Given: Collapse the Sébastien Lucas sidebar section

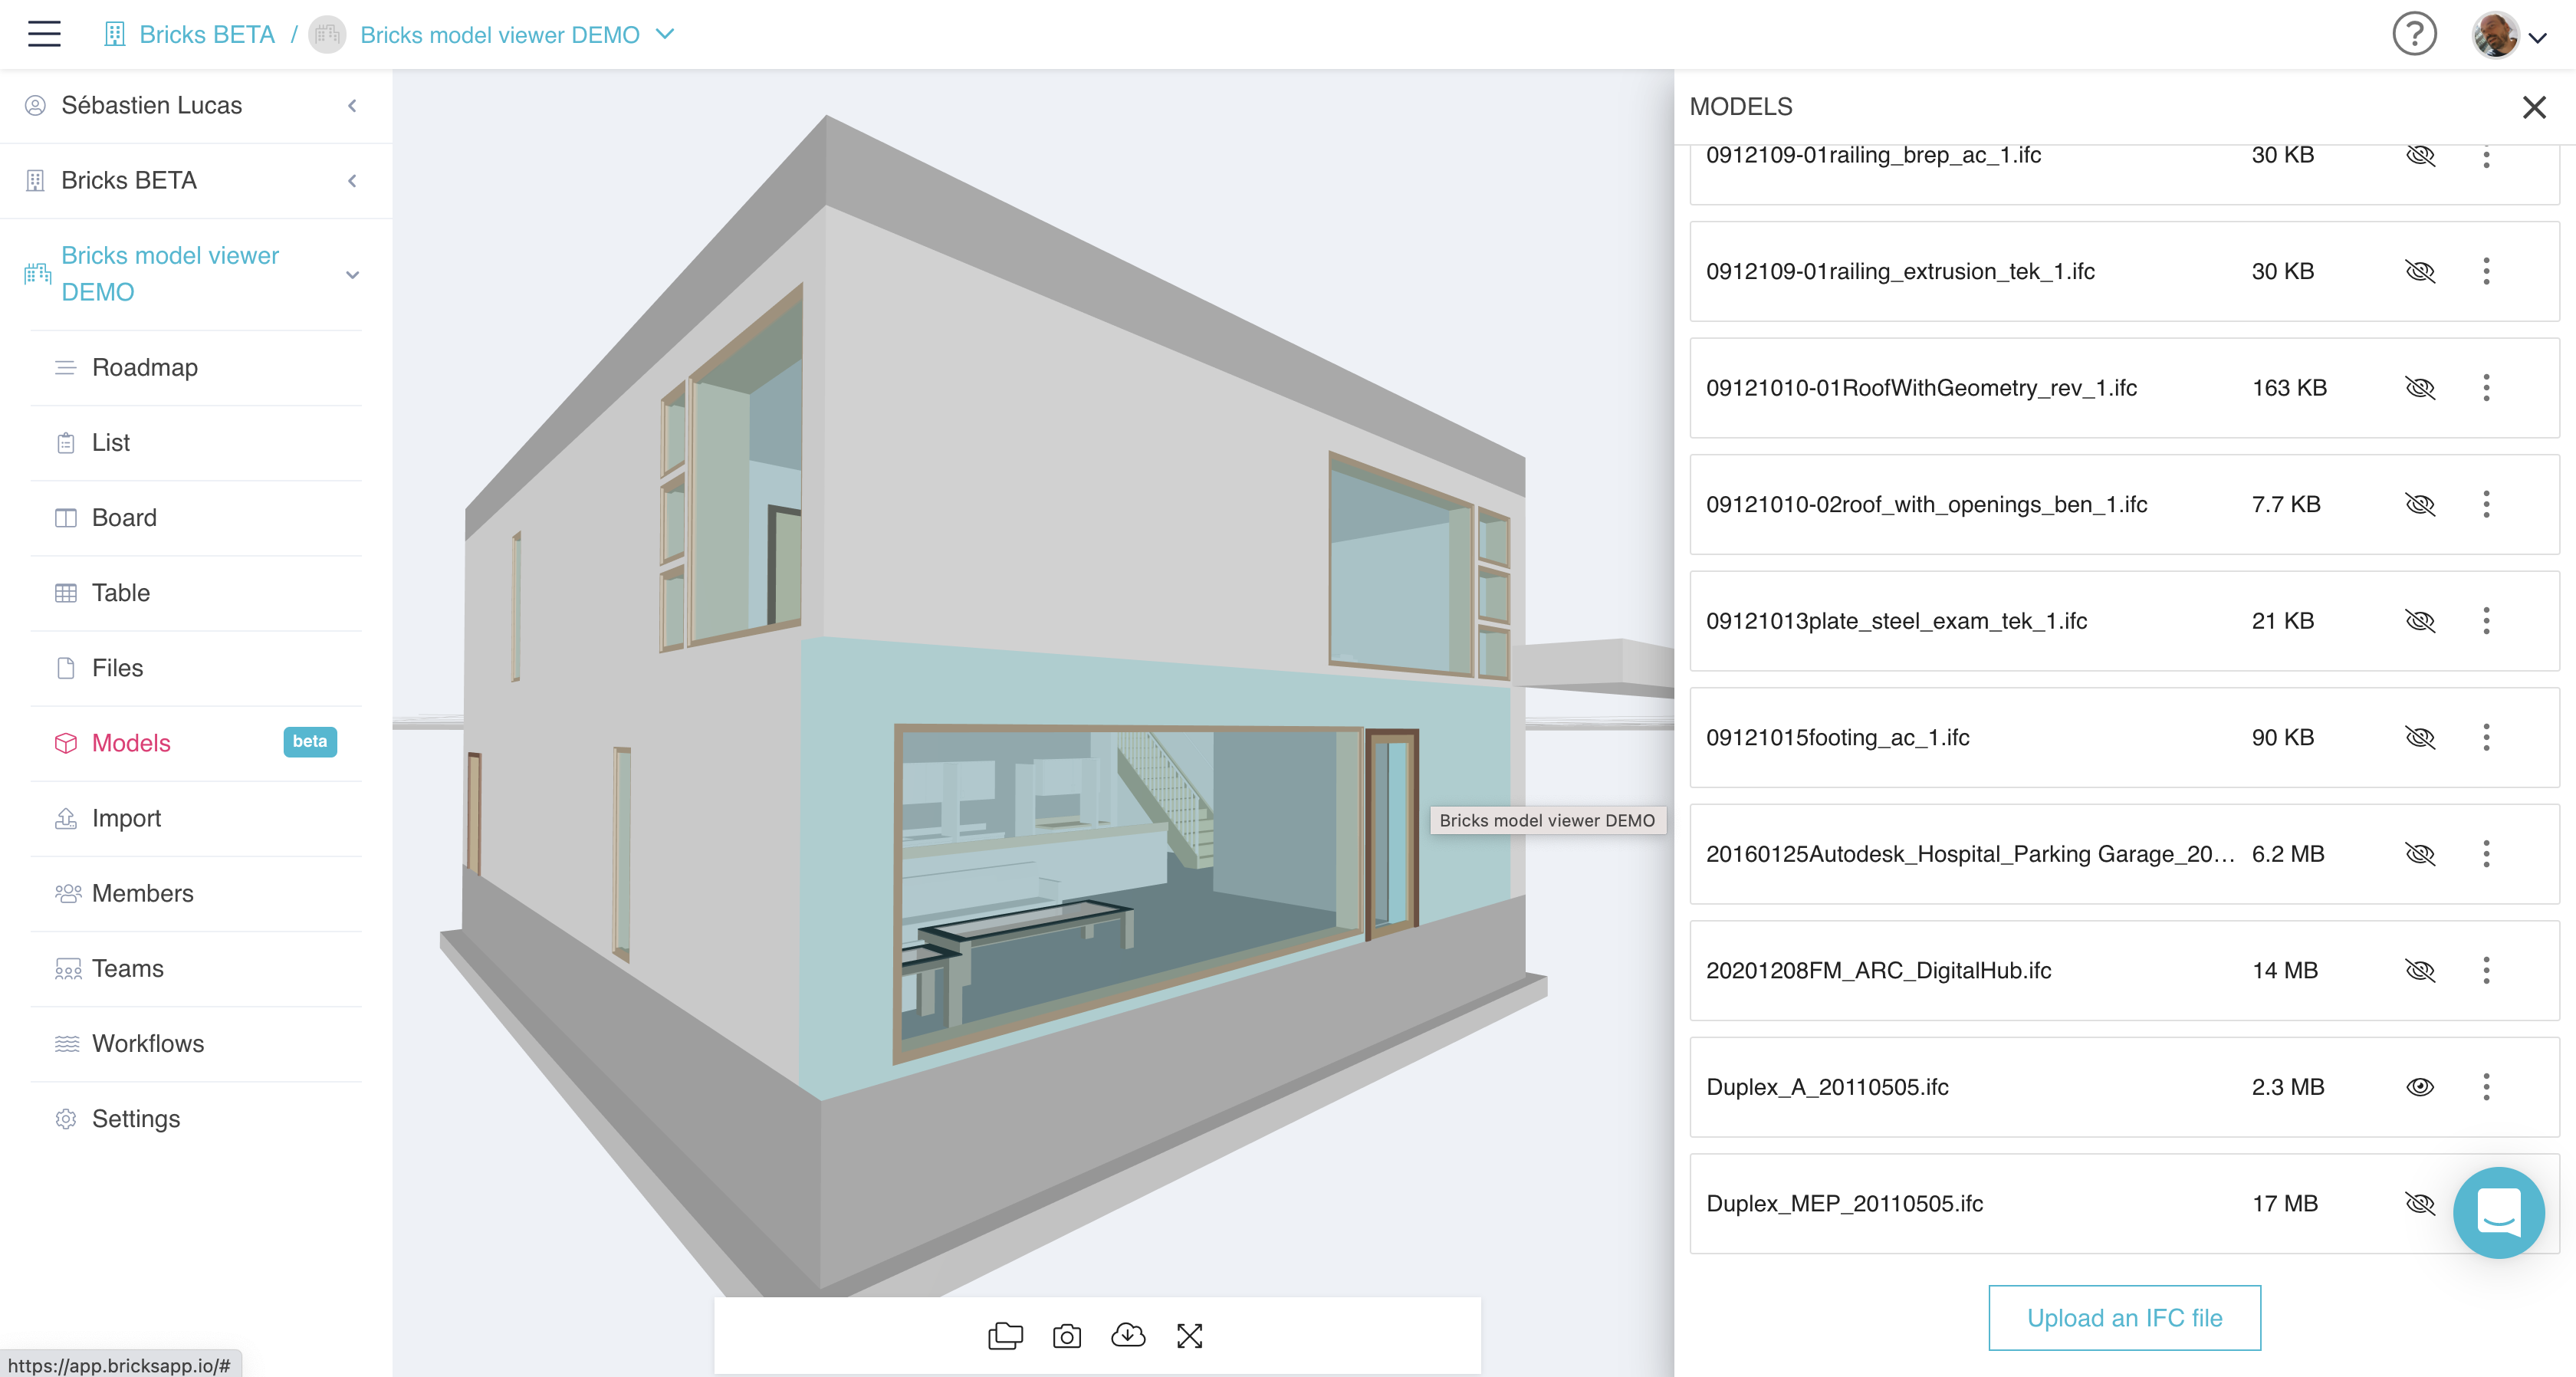Looking at the screenshot, I should click(352, 105).
